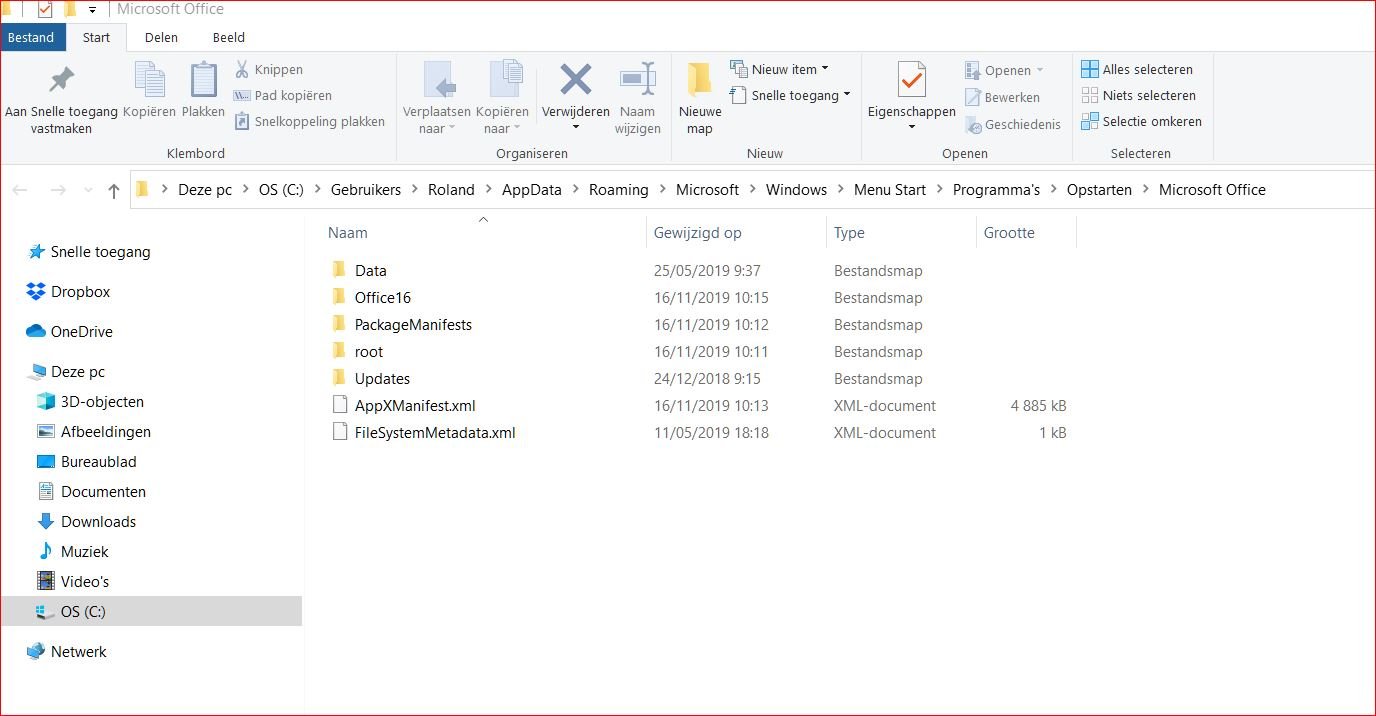Select the AppXManifest.xml file

pos(414,406)
